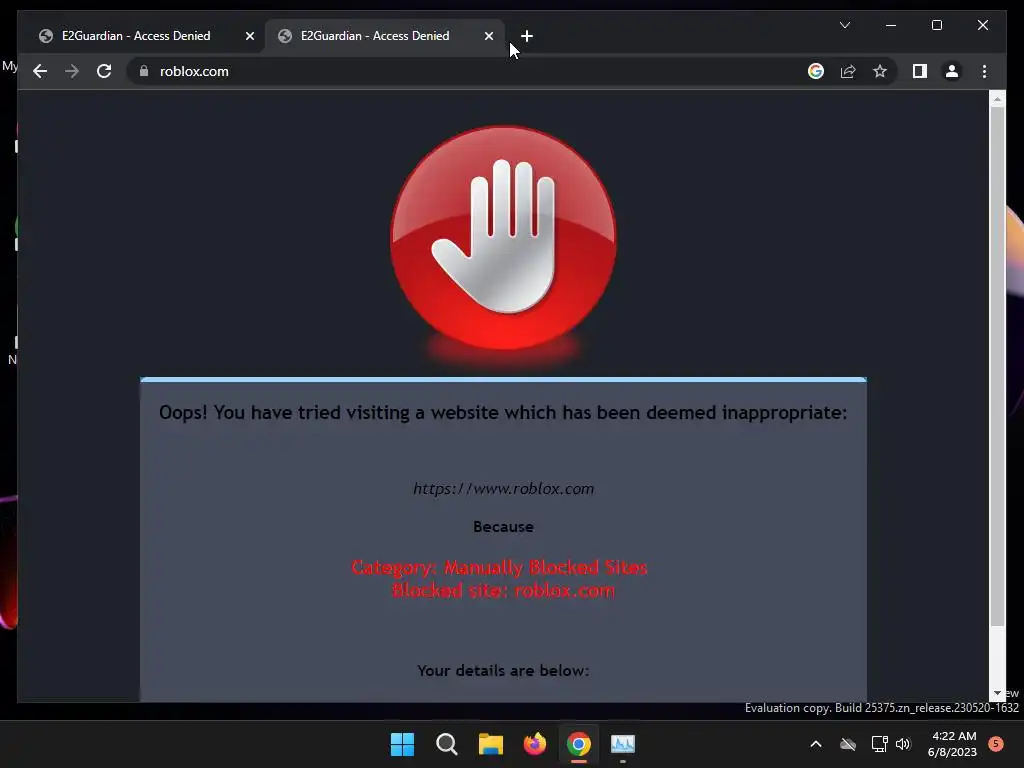The image size is (1024, 768).
Task: Open File Explorer from the taskbar
Action: point(490,744)
